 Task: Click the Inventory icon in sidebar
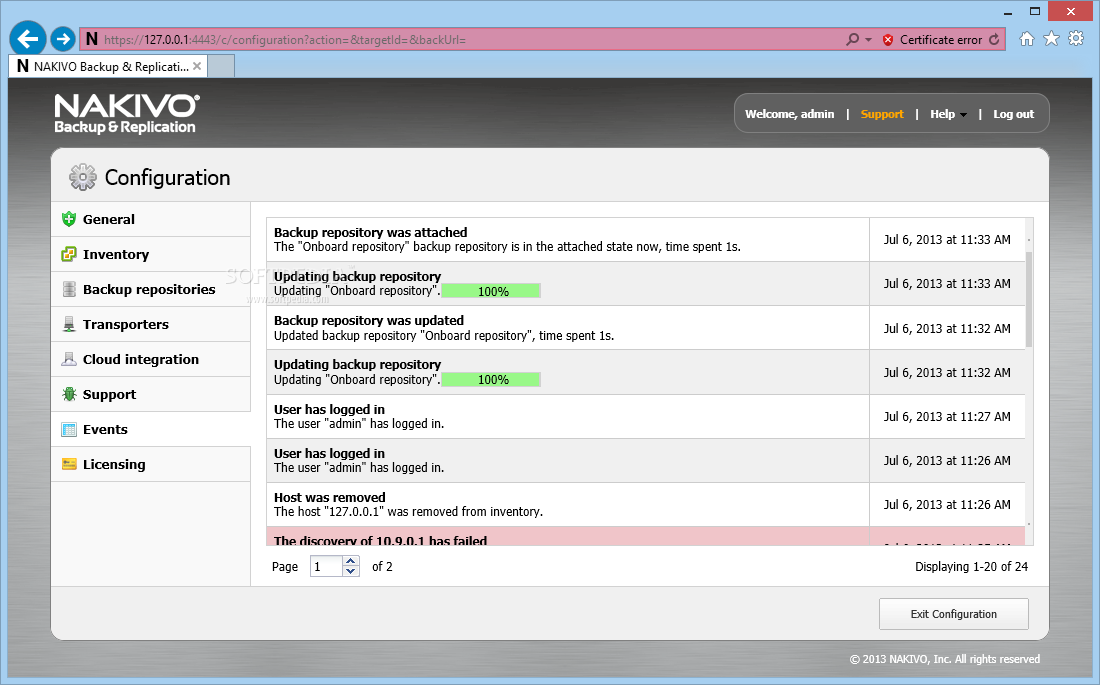point(69,254)
